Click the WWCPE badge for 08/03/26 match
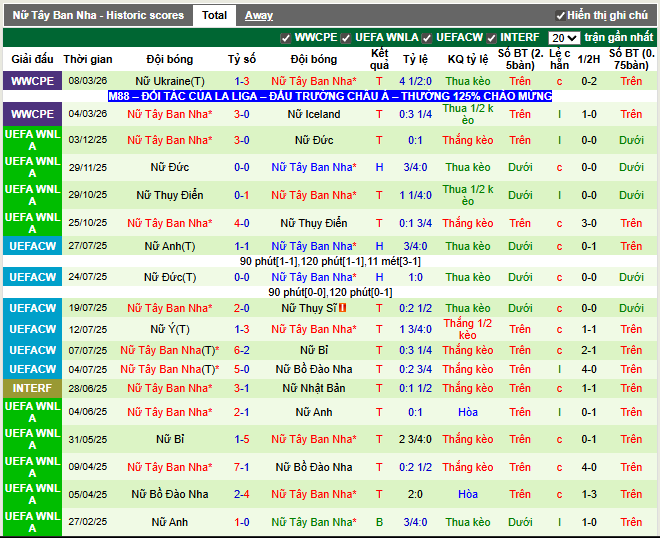This screenshot has height=538, width=660. (32, 81)
